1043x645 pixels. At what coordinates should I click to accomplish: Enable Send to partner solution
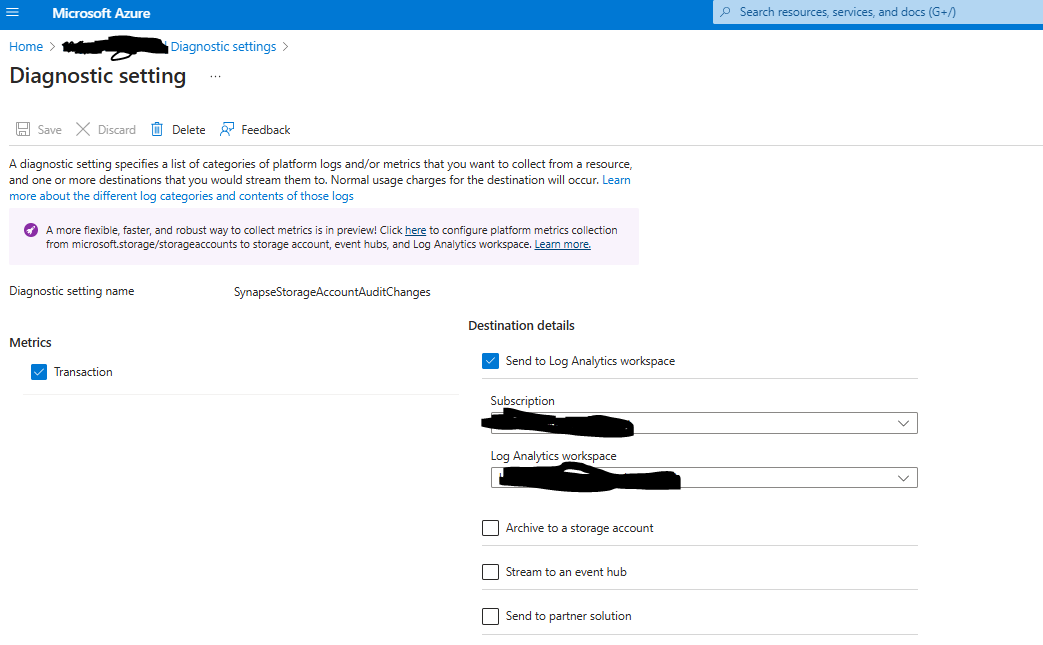pyautogui.click(x=490, y=616)
